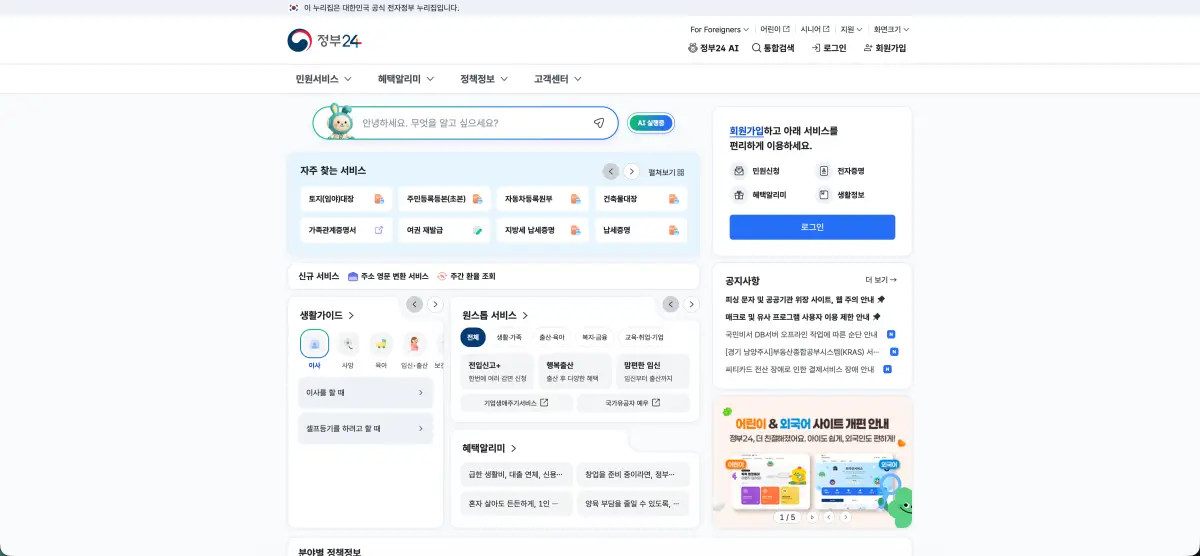Screen dimensions: 1200x556
Task: Toggle the AI 실행중 switch
Action: tap(651, 123)
